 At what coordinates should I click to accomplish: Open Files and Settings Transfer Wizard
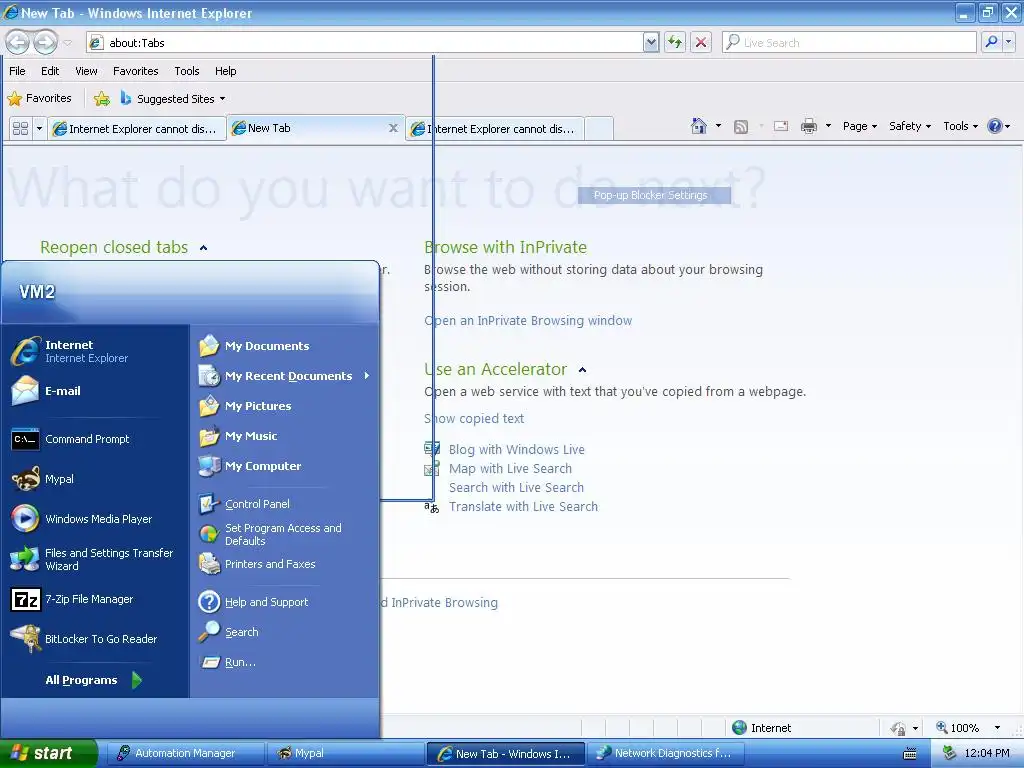pos(97,559)
